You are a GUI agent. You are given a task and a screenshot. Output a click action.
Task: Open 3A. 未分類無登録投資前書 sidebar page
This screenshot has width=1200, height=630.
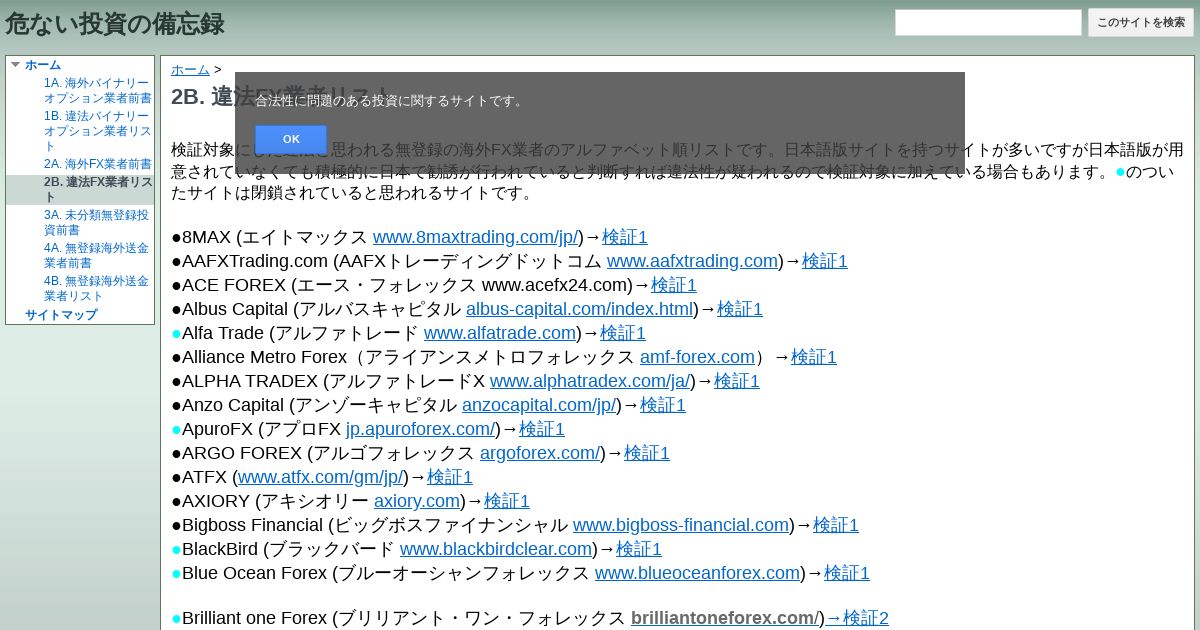tap(96, 223)
